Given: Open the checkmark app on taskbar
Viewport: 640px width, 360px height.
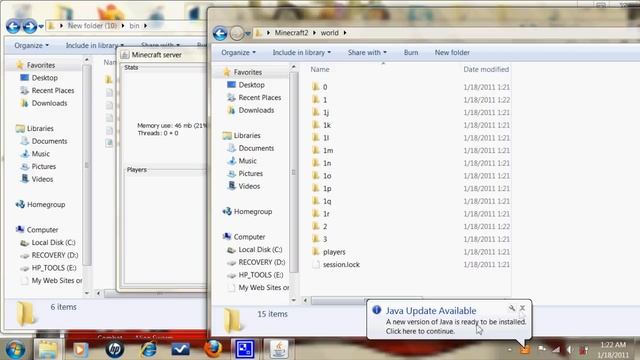Looking at the screenshot, I should coord(180,350).
